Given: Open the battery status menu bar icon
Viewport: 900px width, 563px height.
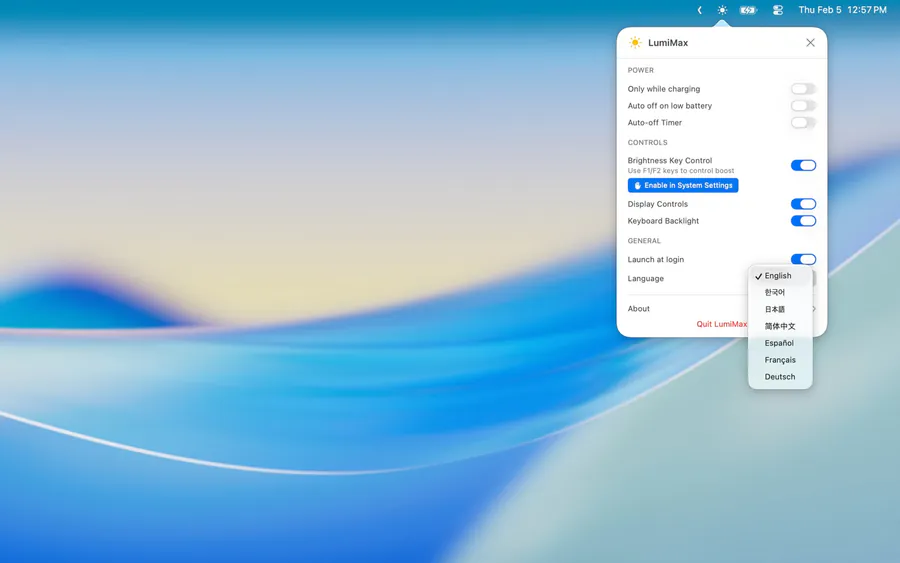Looking at the screenshot, I should coord(748,10).
